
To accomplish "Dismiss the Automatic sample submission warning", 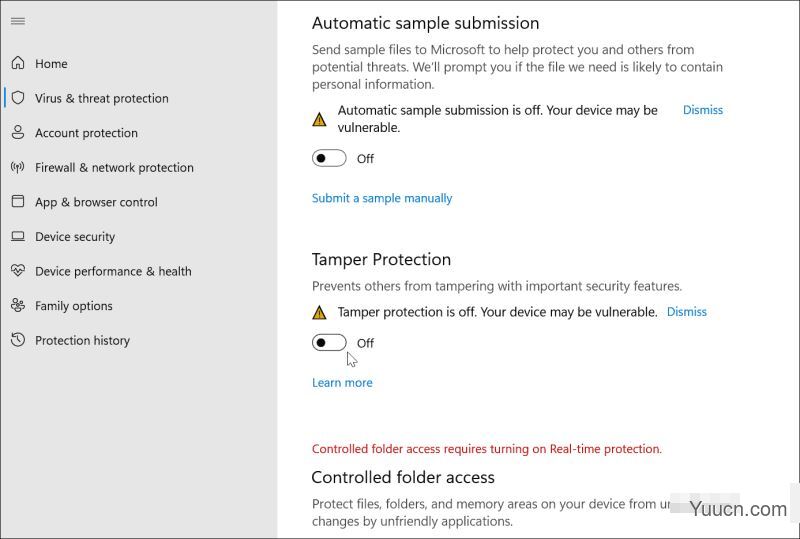I will (703, 110).
